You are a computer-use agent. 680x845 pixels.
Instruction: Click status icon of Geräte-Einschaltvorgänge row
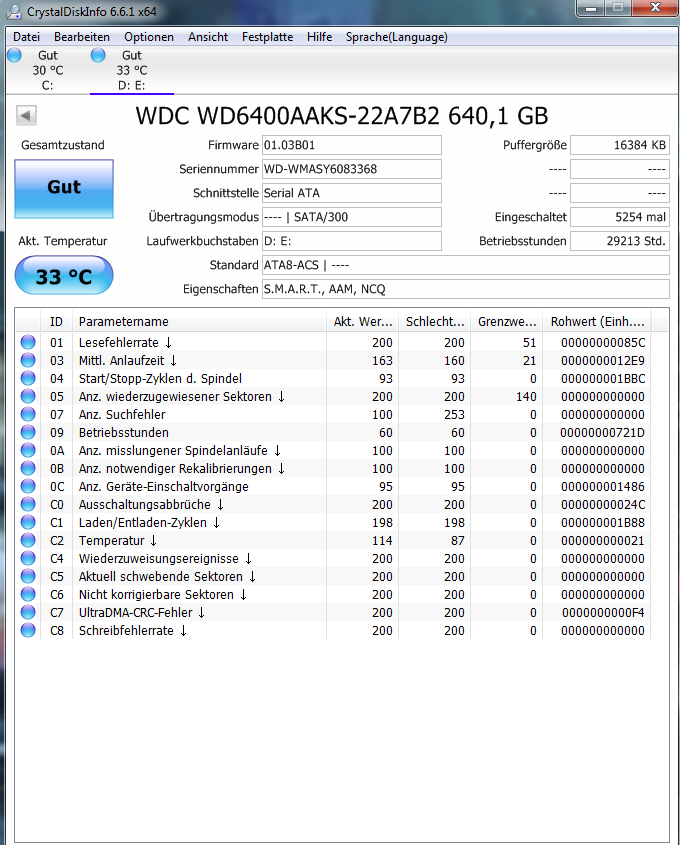[28, 486]
